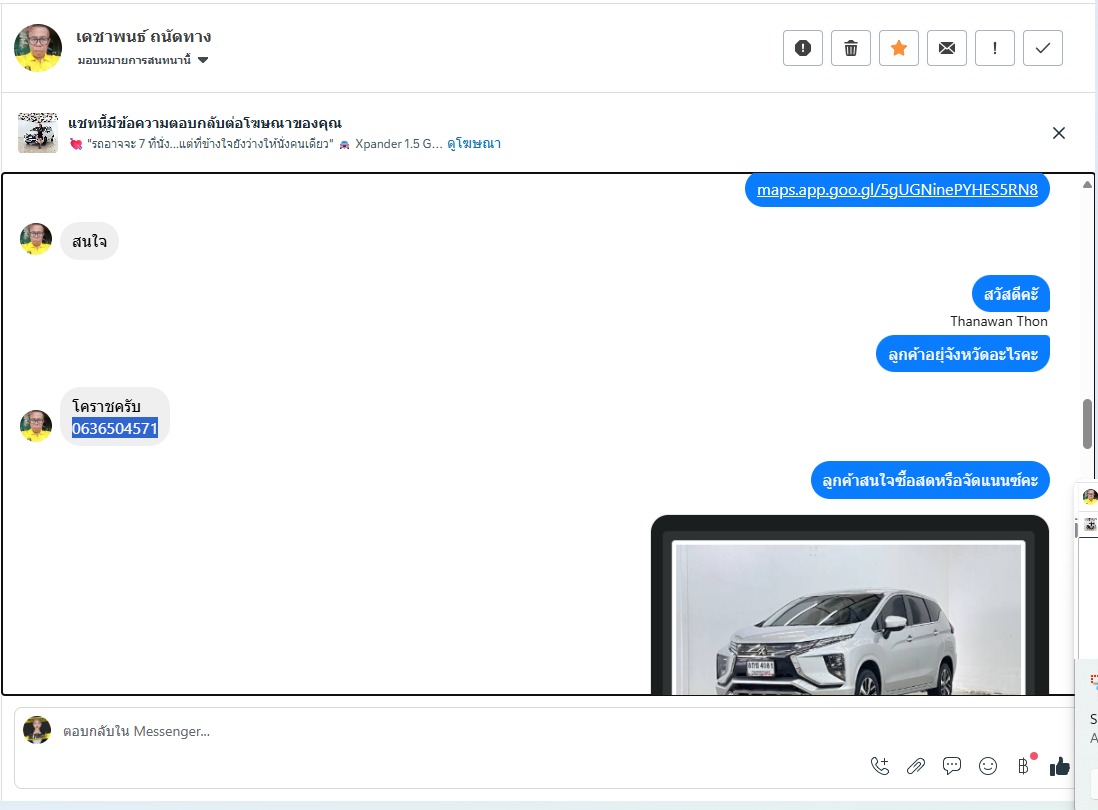The image size is (1098, 810).
Task: Click the highlighted phone number 0636504571
Action: 115,429
